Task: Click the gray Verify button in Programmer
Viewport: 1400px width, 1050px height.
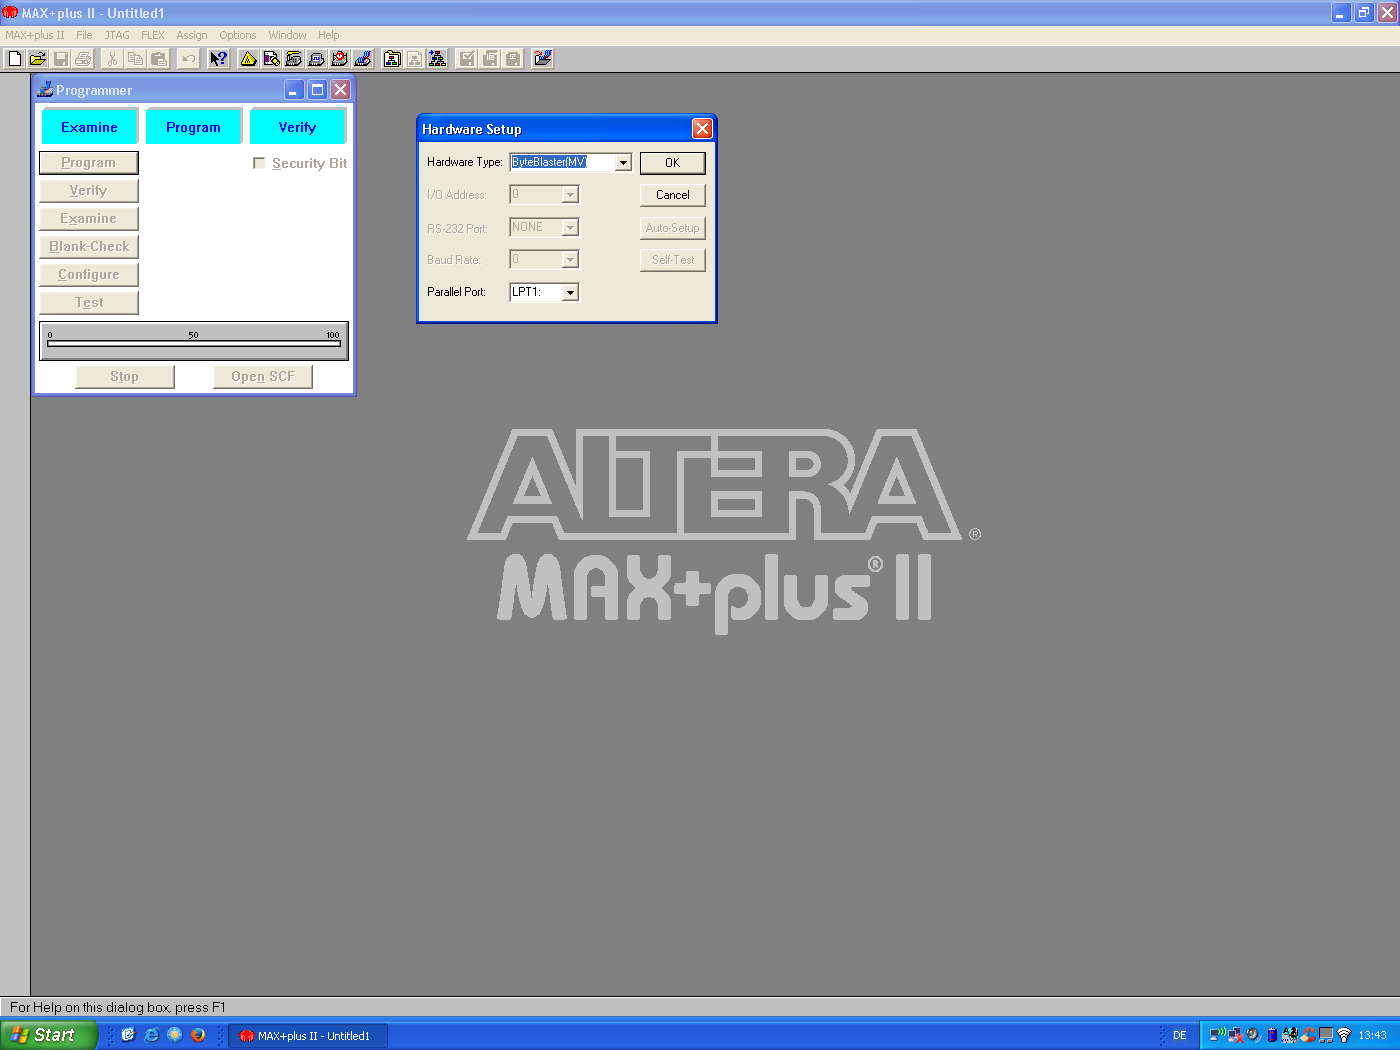Action: (x=89, y=190)
